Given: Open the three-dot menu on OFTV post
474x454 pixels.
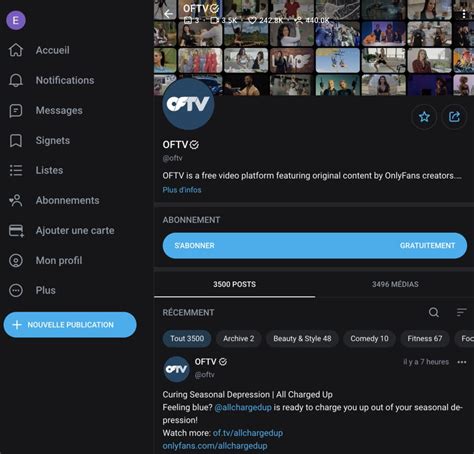Looking at the screenshot, I should pos(462,362).
